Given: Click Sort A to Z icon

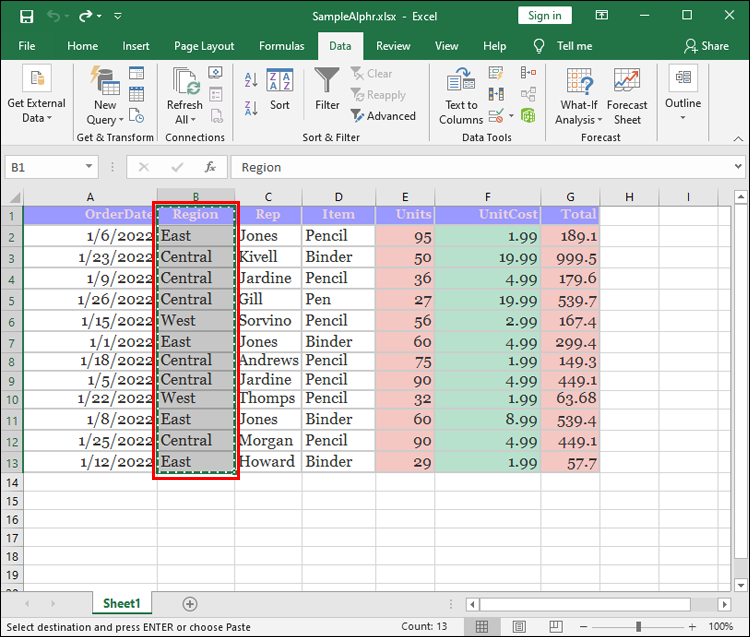Looking at the screenshot, I should coord(249,80).
